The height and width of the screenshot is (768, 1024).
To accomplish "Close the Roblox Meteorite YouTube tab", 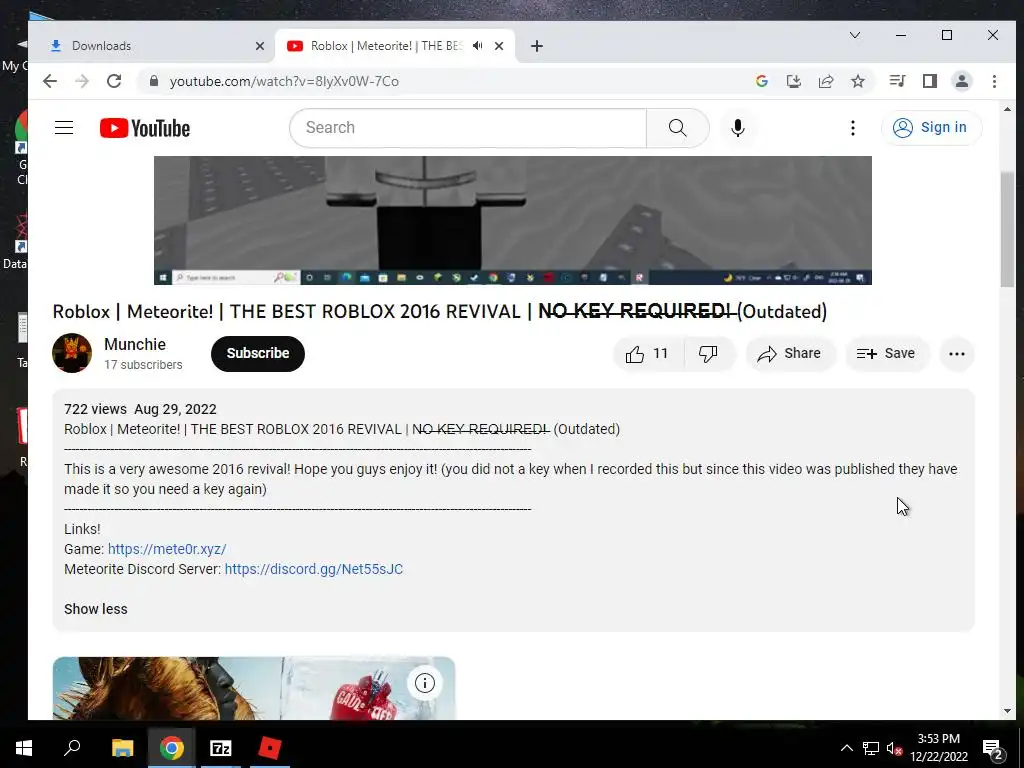I will 499,46.
